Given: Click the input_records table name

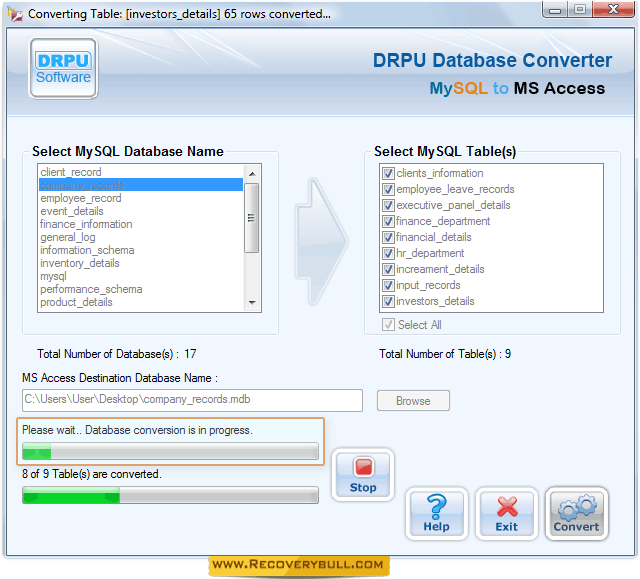Looking at the screenshot, I should click(428, 285).
